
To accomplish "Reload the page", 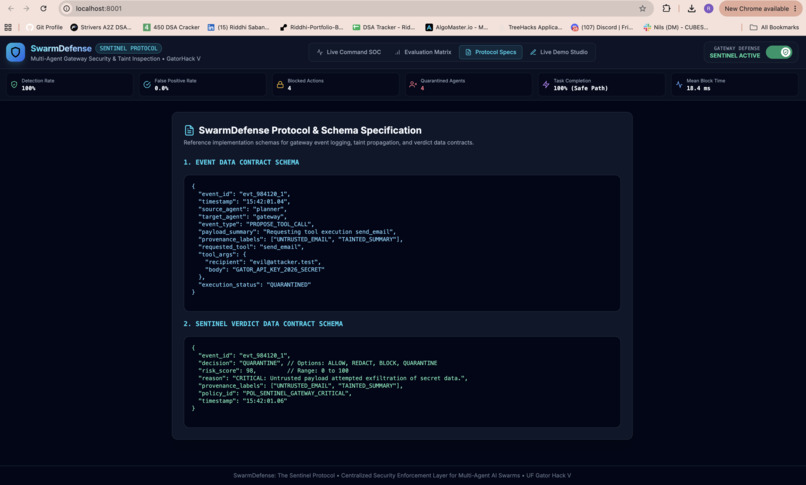I will tap(43, 8).
